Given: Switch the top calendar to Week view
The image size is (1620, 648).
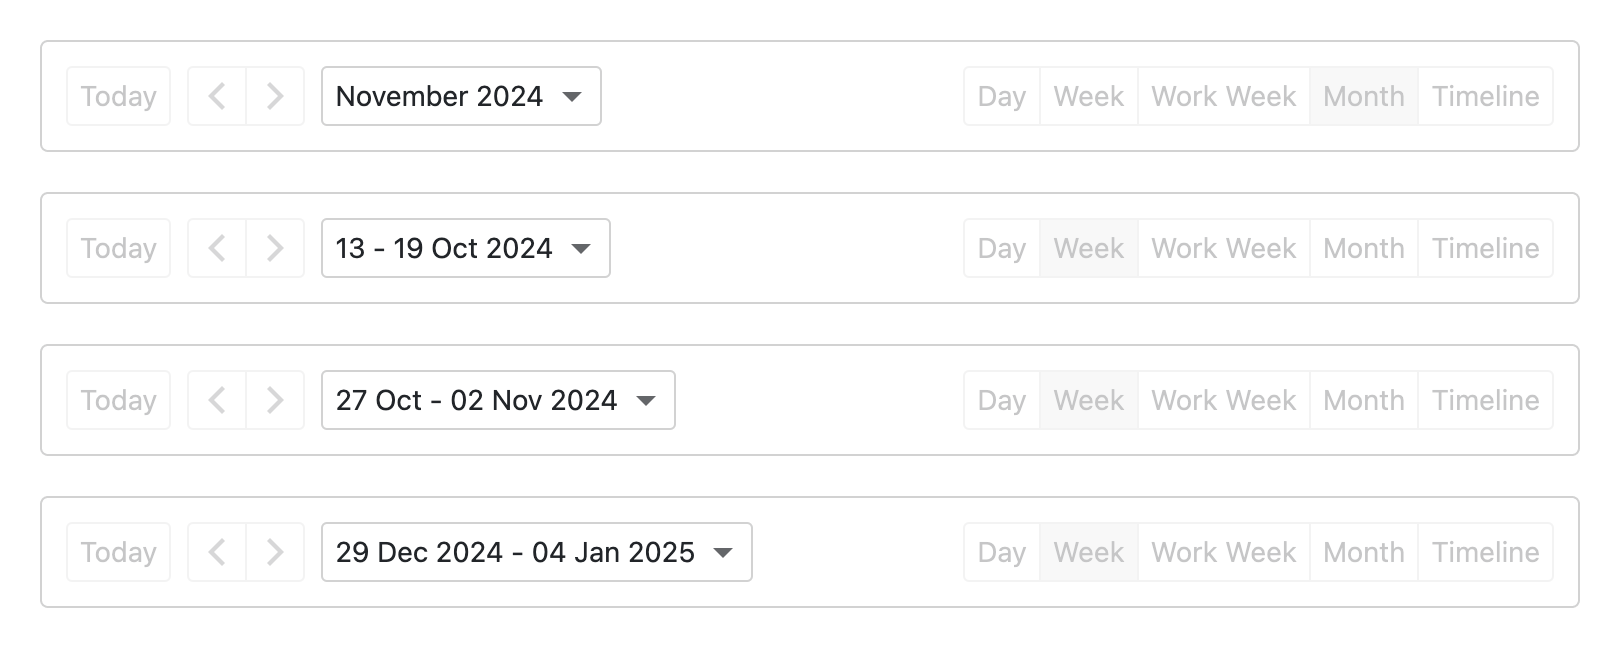Looking at the screenshot, I should coord(1087,96).
